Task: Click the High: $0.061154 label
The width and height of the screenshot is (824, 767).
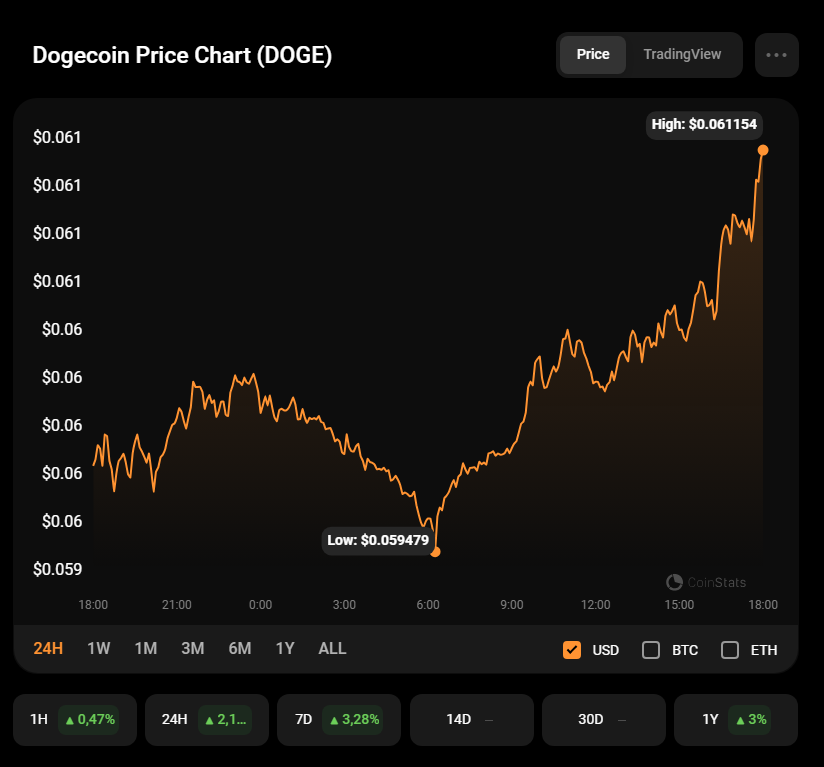Action: click(x=704, y=125)
